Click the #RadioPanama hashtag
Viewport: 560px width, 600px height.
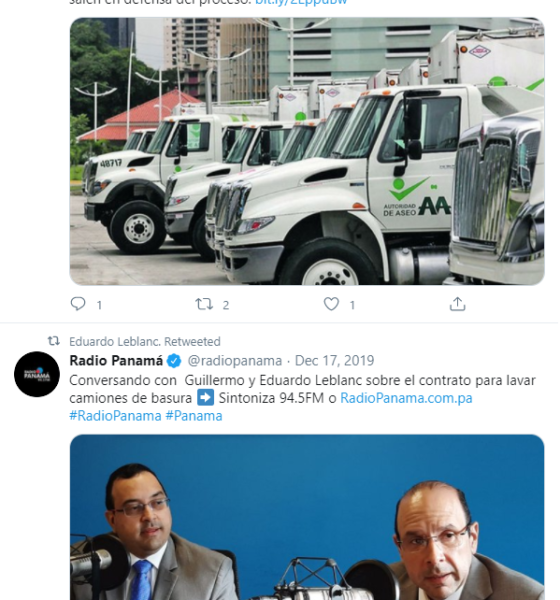pos(115,416)
